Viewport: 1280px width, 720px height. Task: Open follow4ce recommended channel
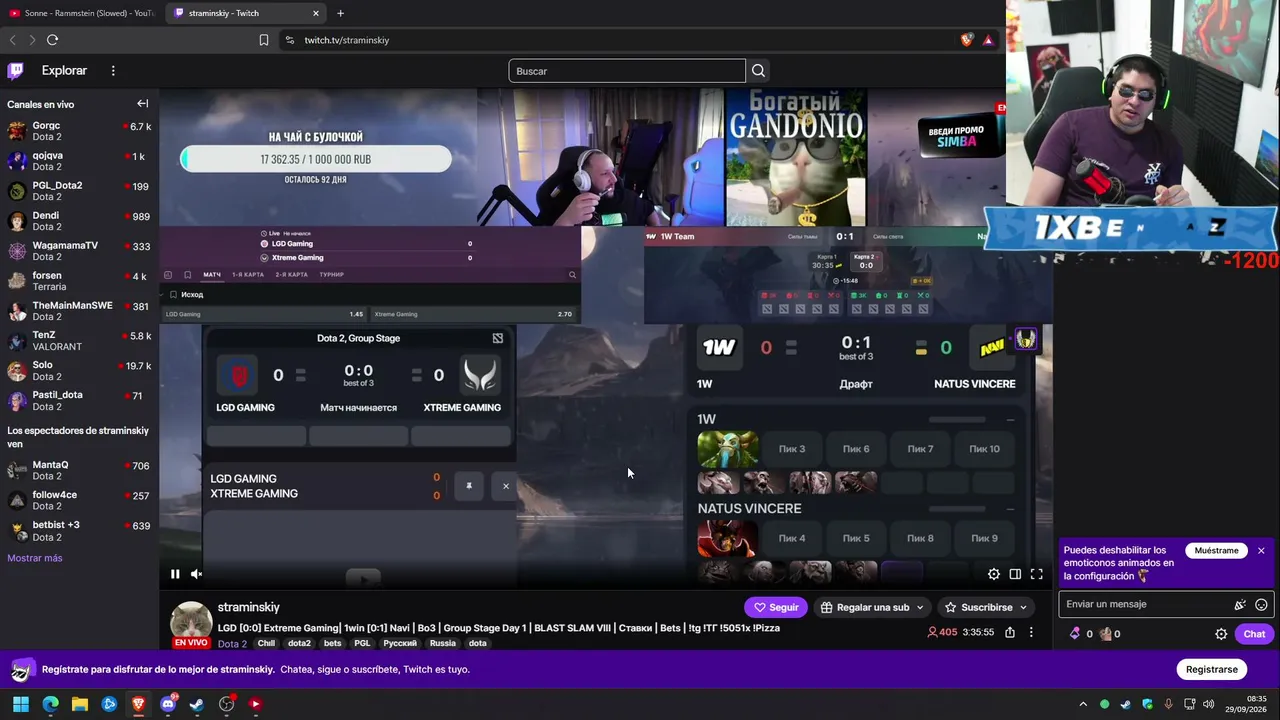(79, 500)
